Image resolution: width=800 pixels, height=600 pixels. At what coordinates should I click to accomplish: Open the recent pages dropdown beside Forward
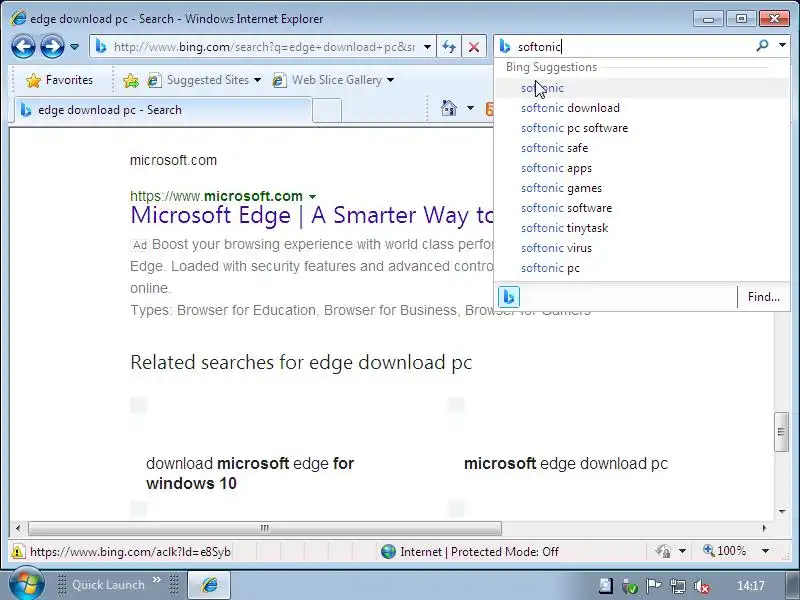pos(74,47)
